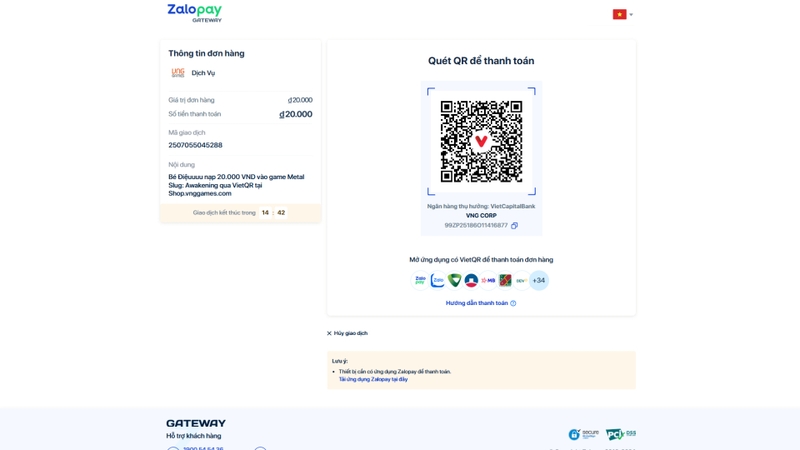Select transaction code 2507055045288
This screenshot has width=800, height=450.
pyautogui.click(x=195, y=145)
